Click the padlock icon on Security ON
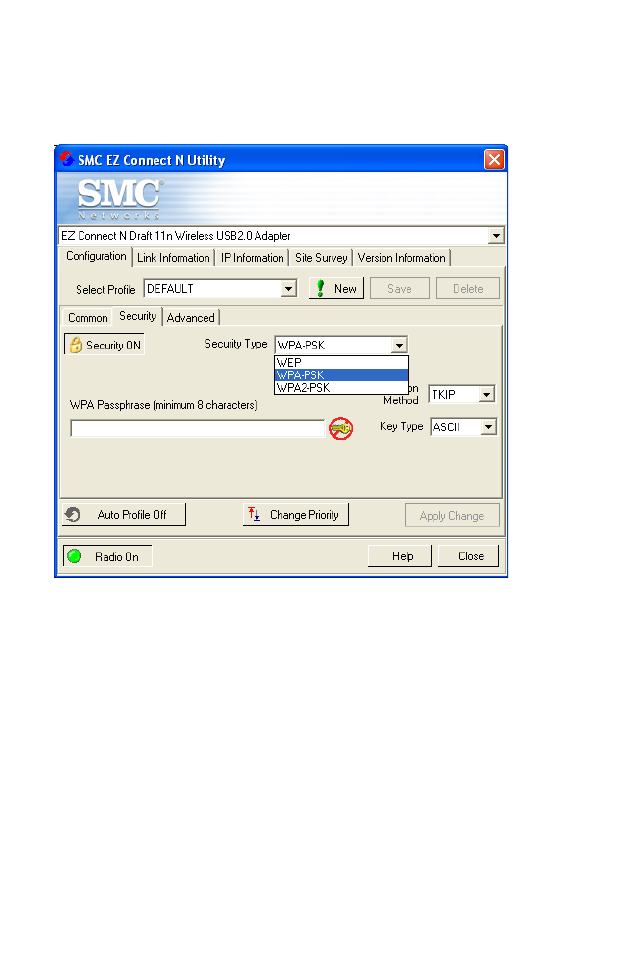630x972 pixels. tap(76, 345)
